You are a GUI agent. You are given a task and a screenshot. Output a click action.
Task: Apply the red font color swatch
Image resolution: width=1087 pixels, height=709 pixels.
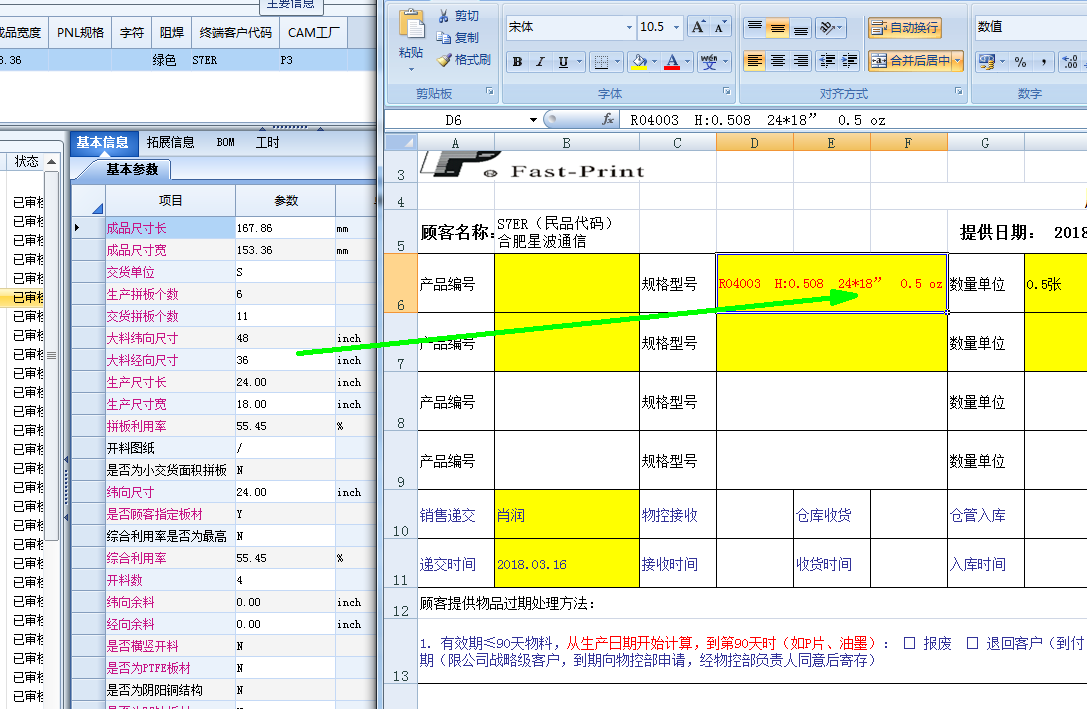[x=672, y=62]
